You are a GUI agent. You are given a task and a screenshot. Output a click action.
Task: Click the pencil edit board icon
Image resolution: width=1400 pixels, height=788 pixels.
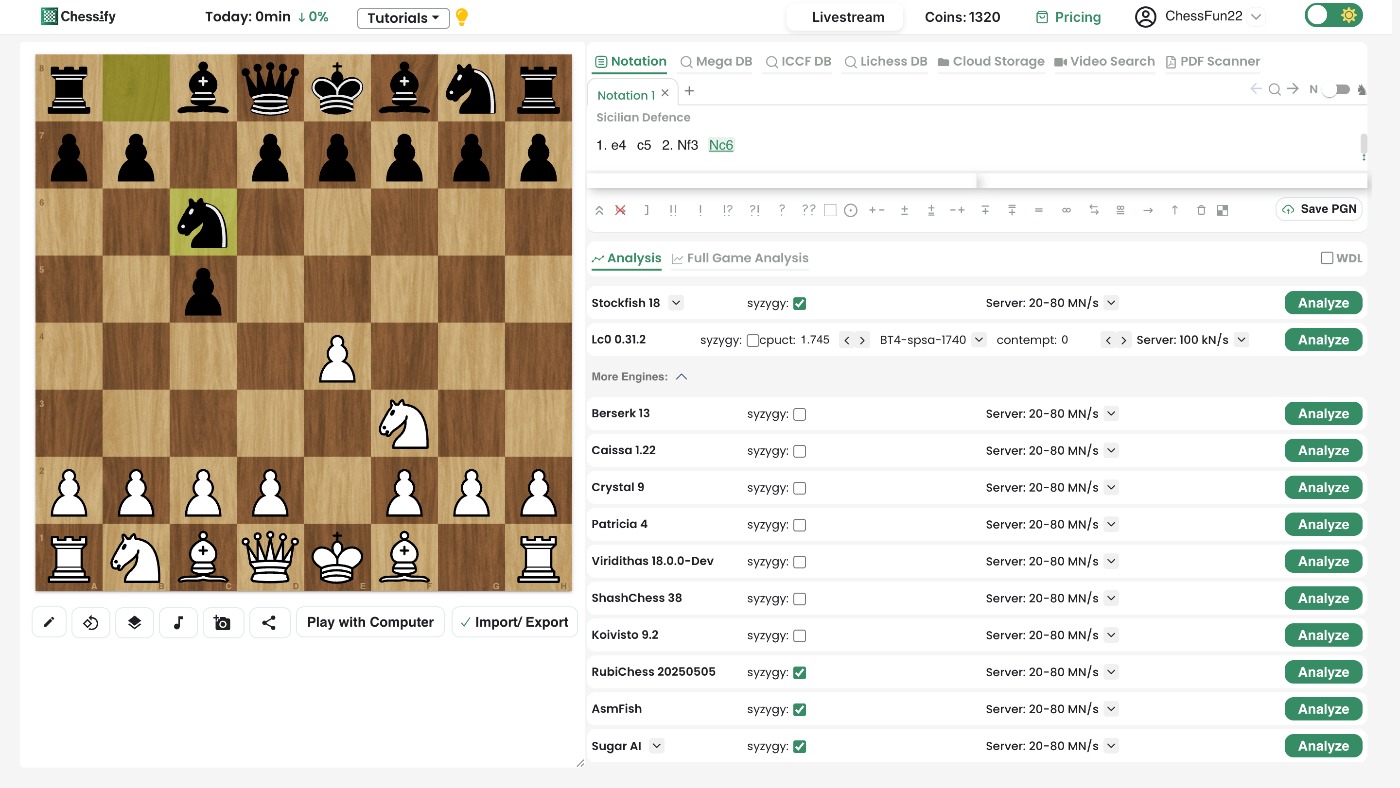[x=49, y=622]
